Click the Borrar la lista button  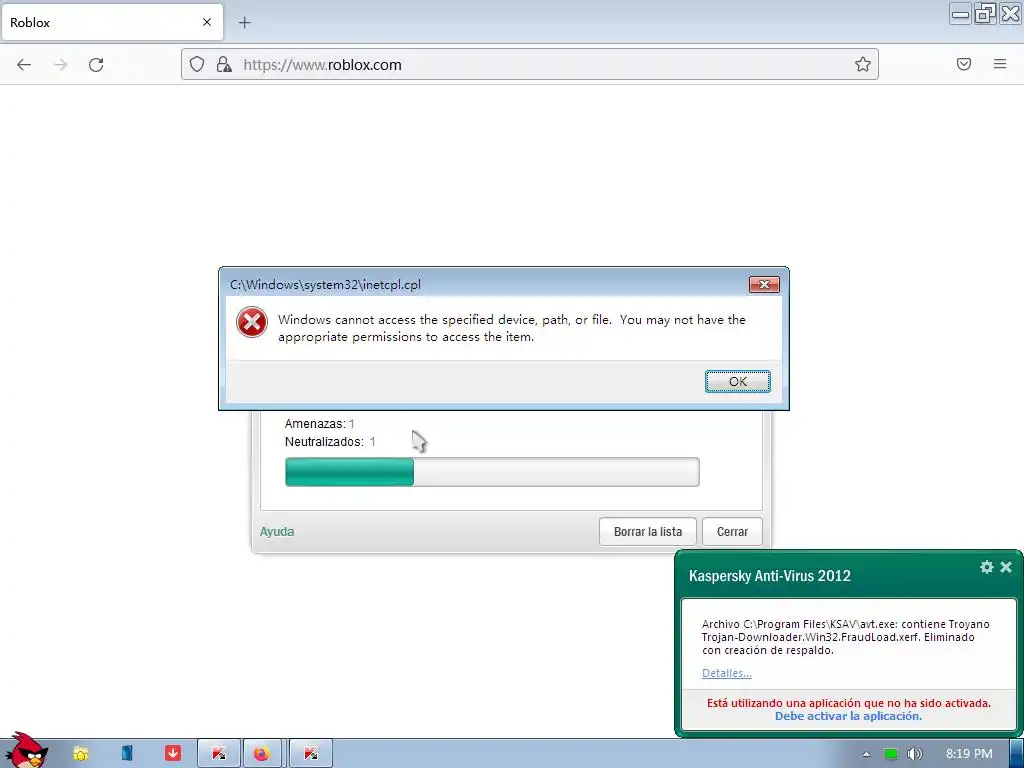[x=648, y=532]
